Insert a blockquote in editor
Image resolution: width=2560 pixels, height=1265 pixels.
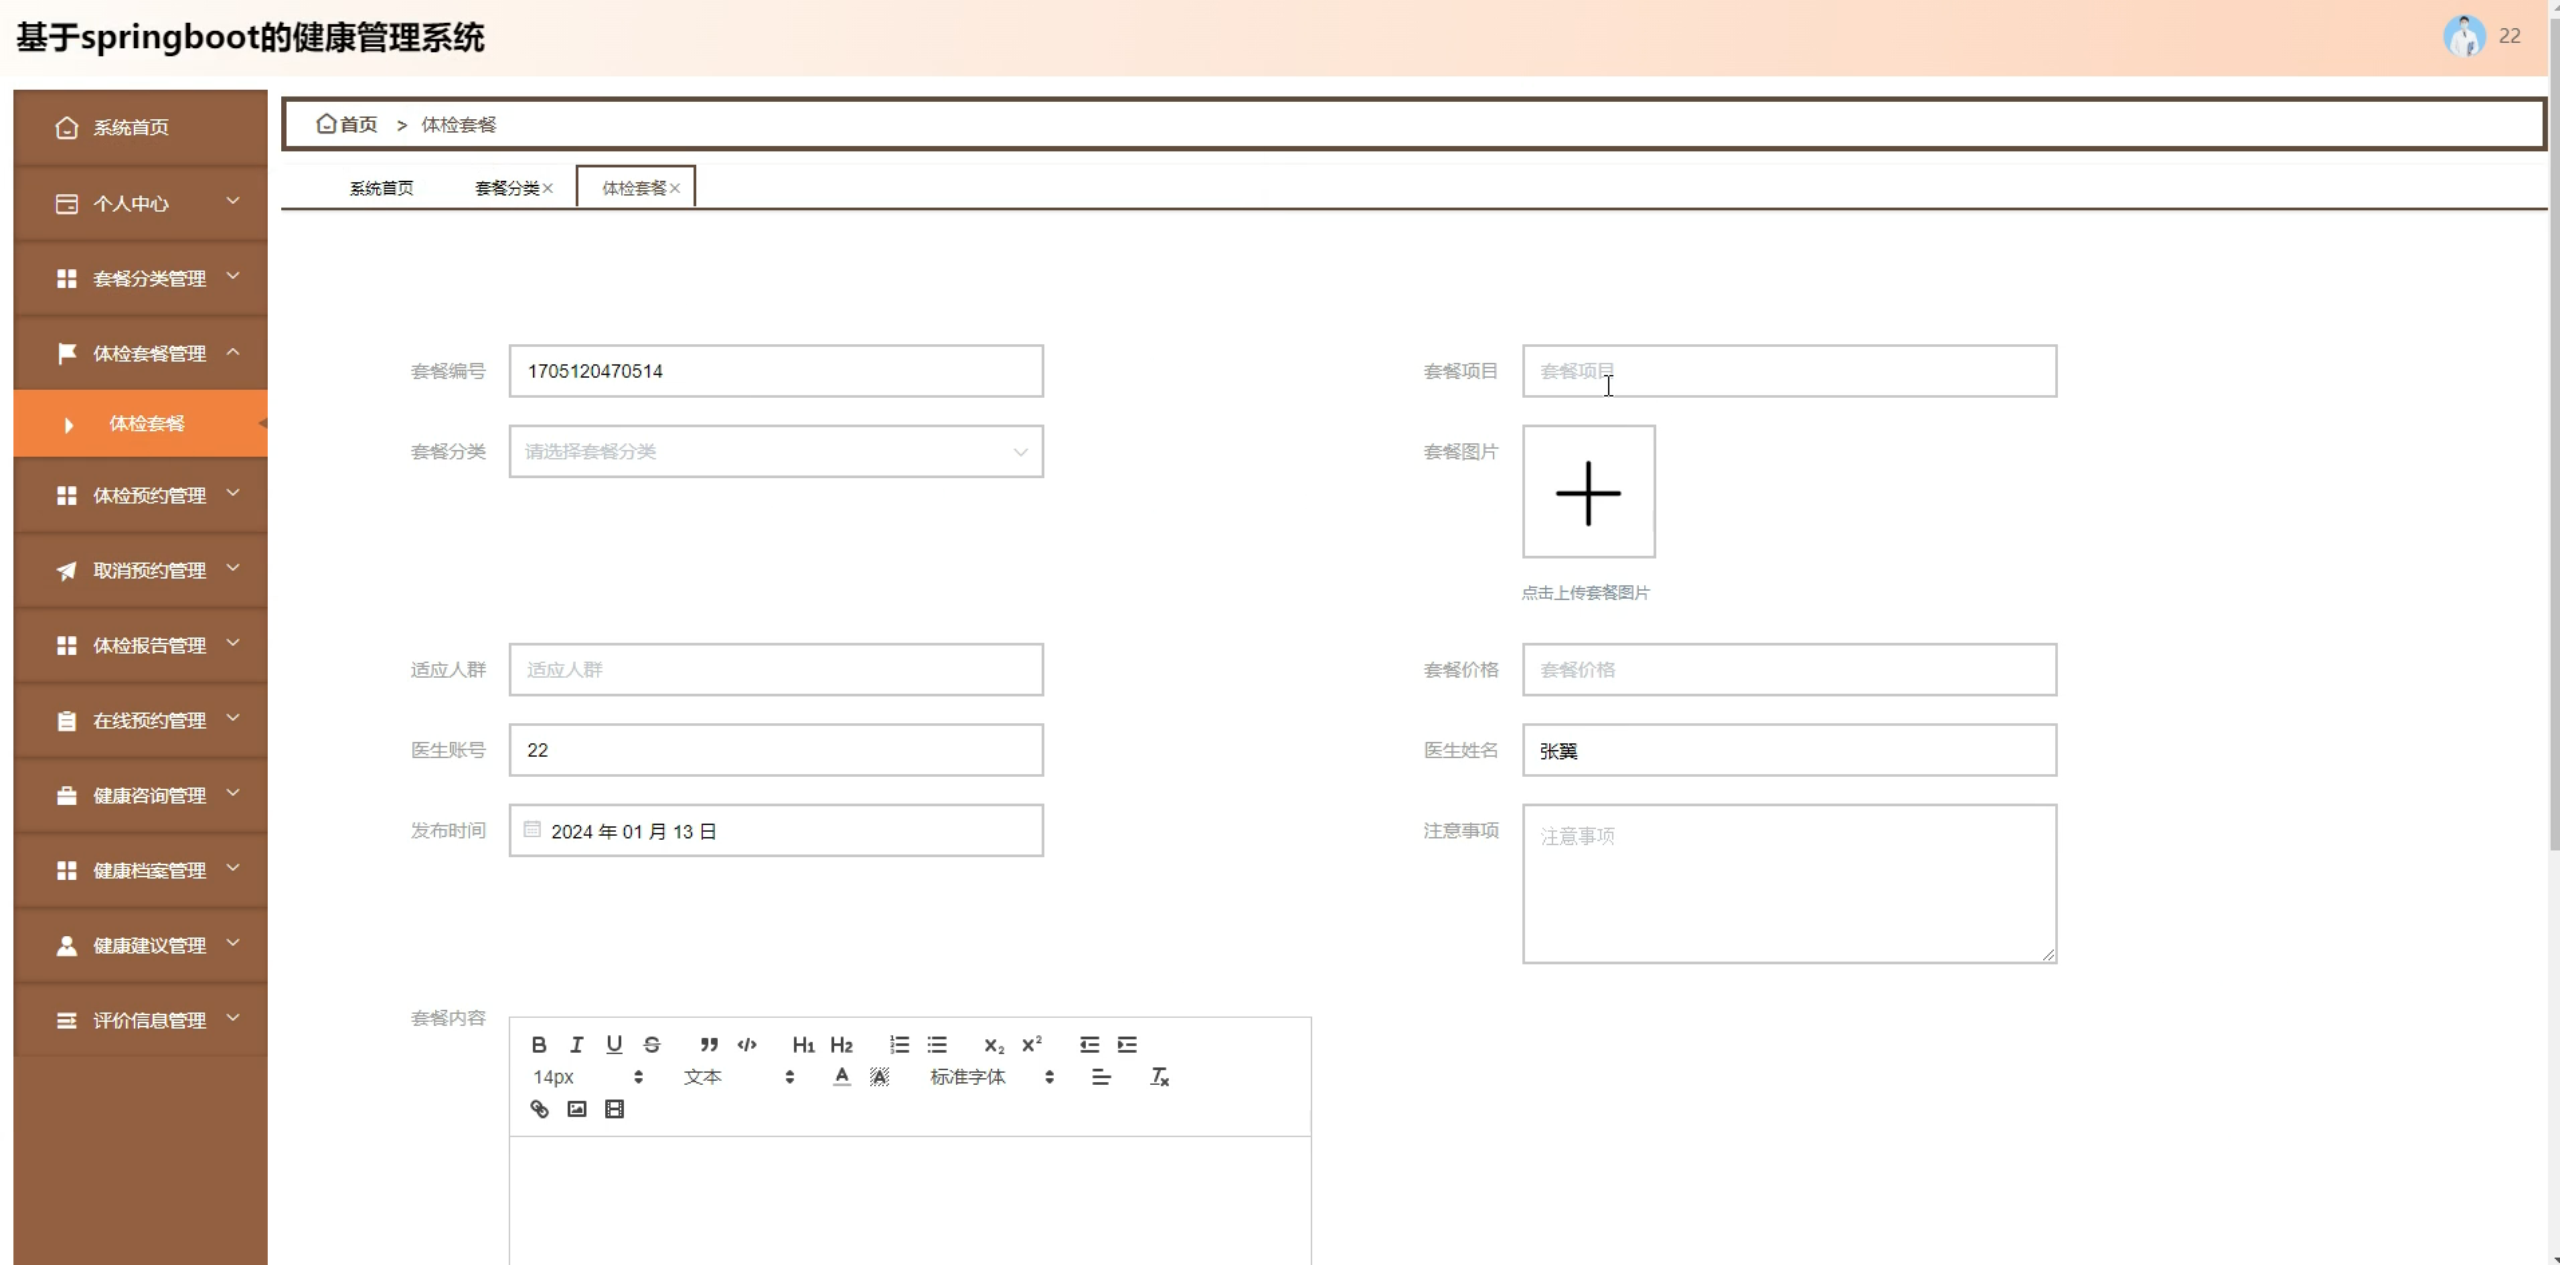pos(709,1044)
